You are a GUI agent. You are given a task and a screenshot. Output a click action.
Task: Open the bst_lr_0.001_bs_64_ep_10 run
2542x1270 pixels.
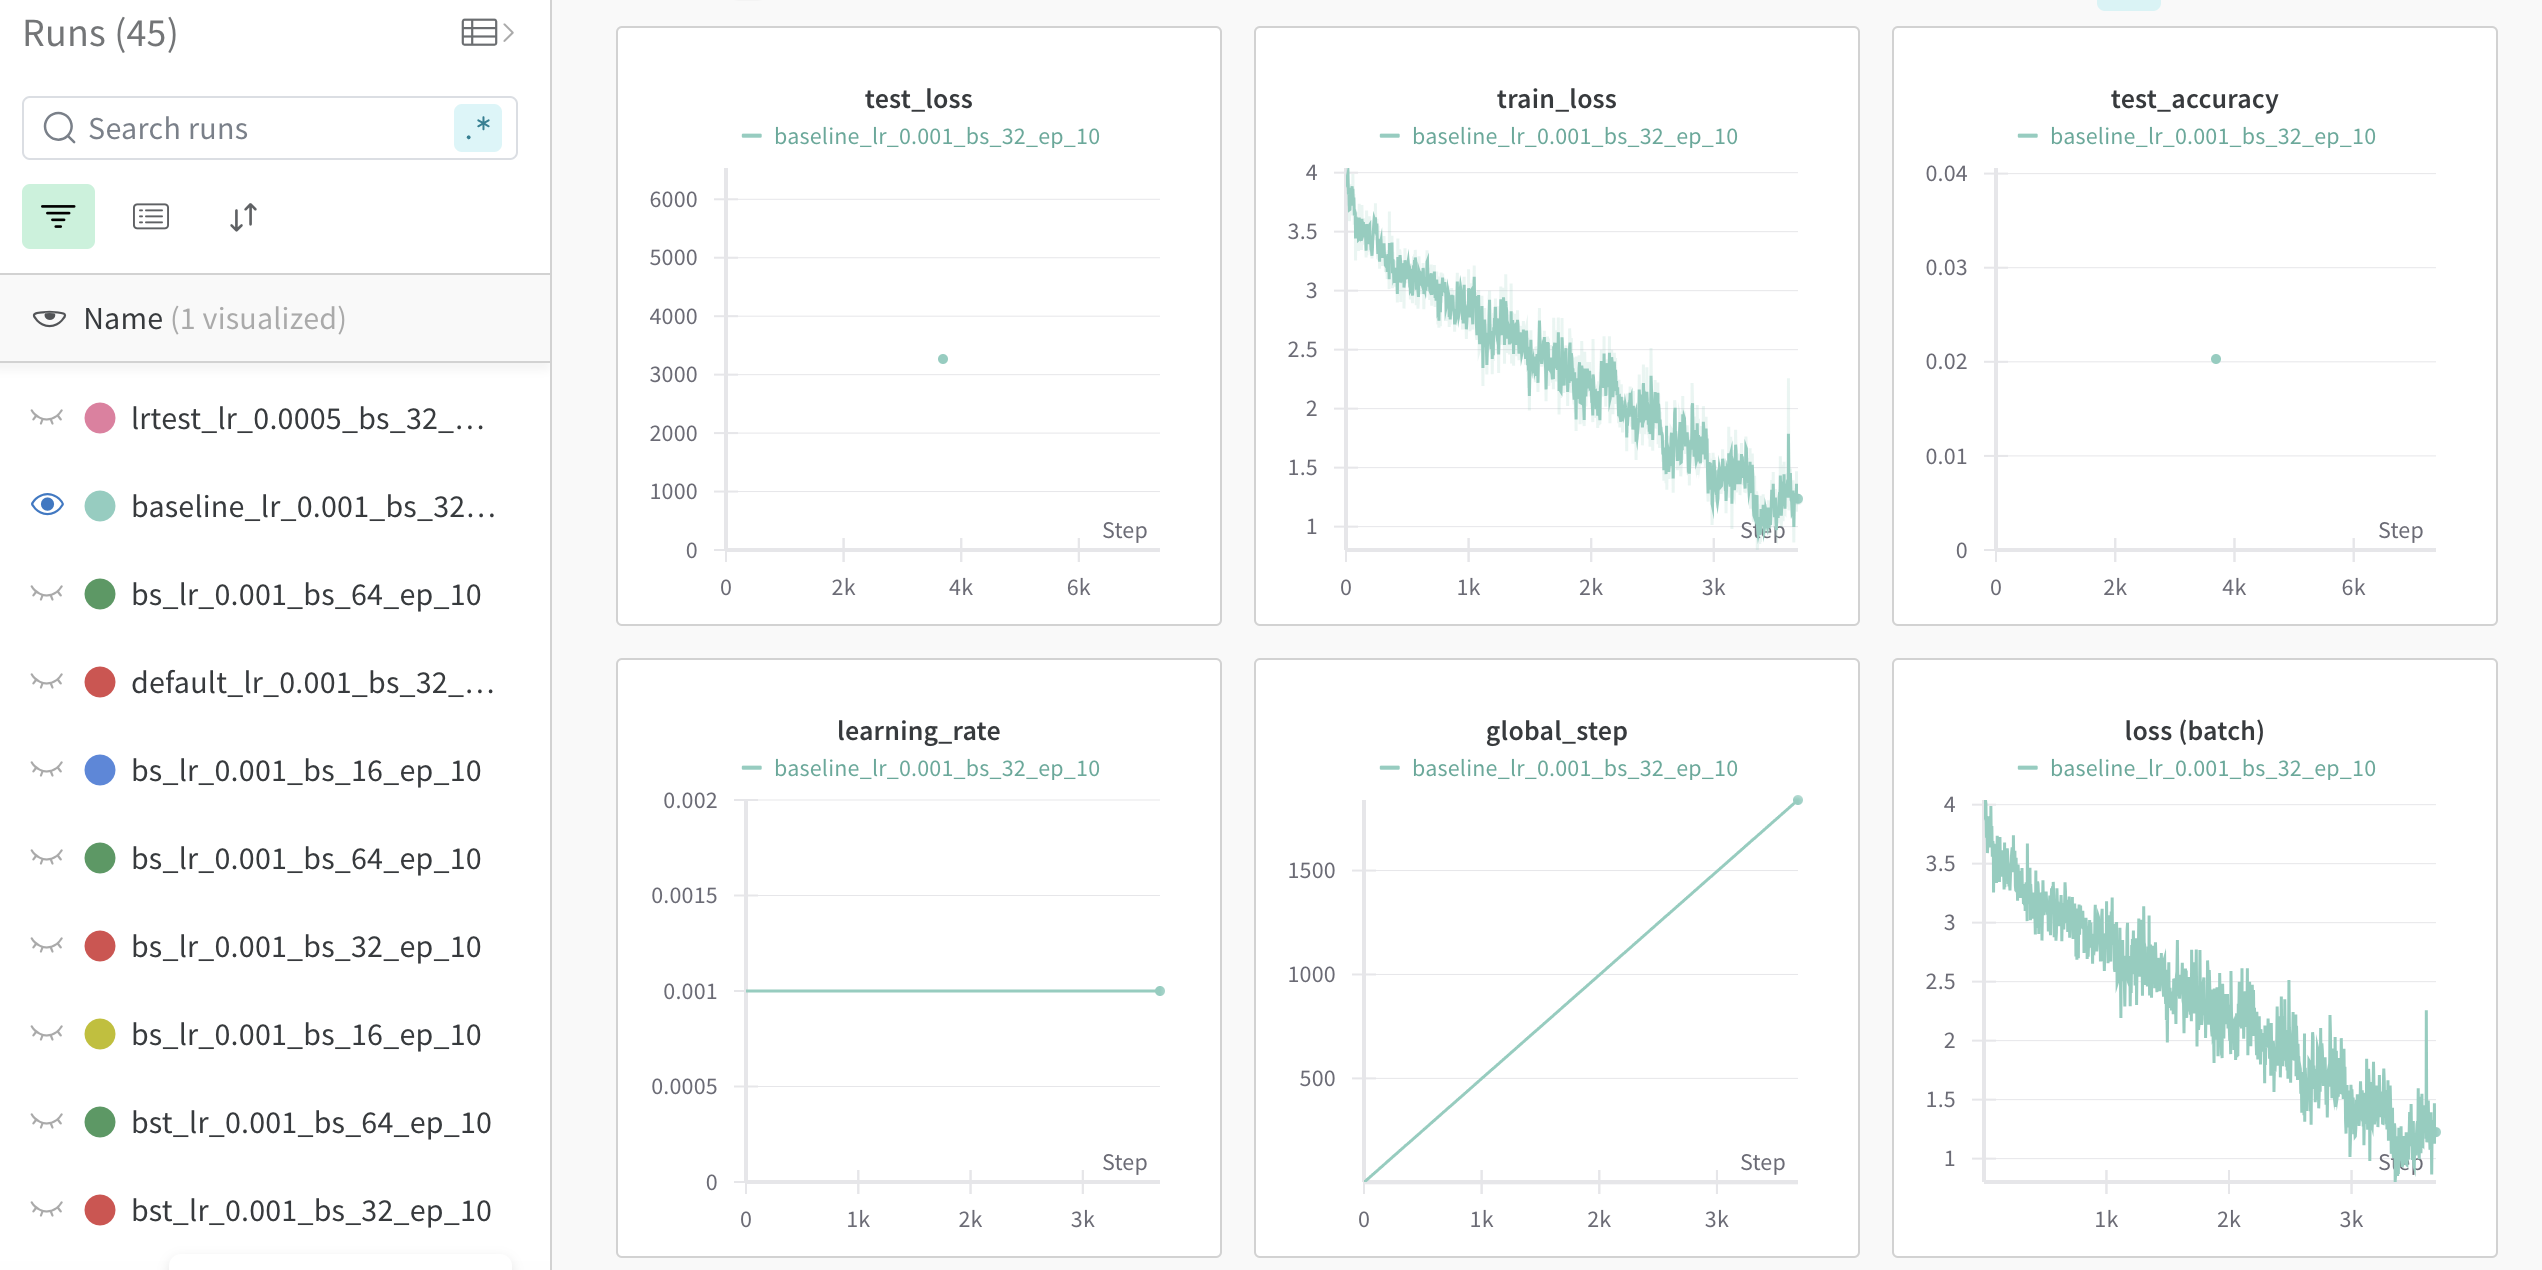click(311, 1123)
